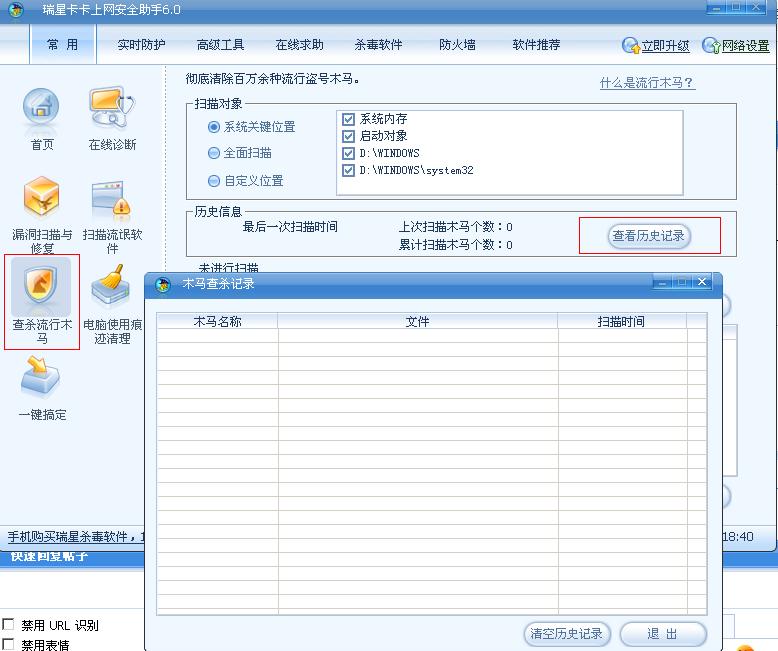Open the 在线诊断 online diagnosis icon
Viewport: 778px width, 651px height.
(x=112, y=107)
